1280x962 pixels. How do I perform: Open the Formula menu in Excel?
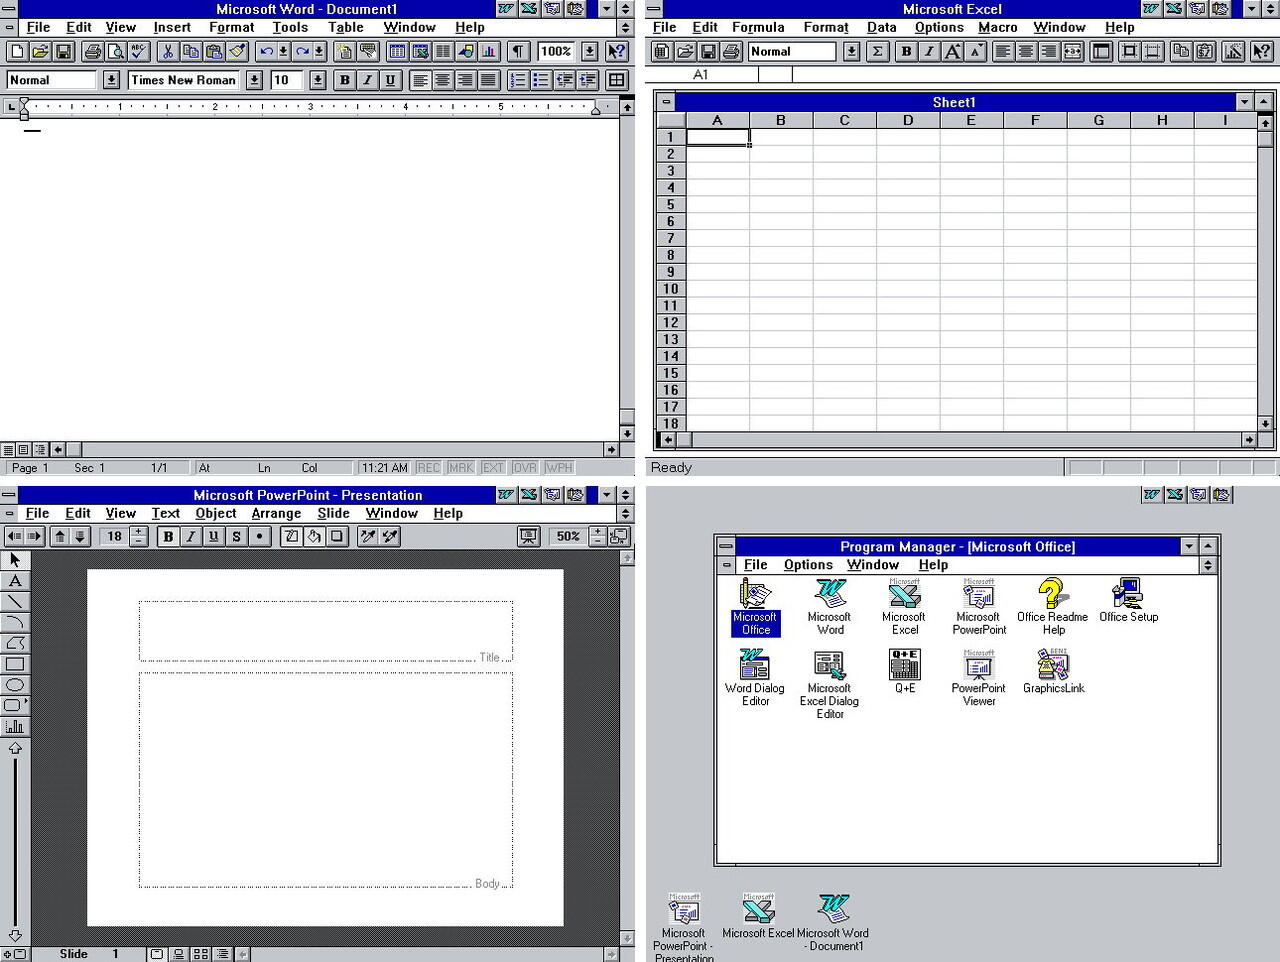[758, 28]
